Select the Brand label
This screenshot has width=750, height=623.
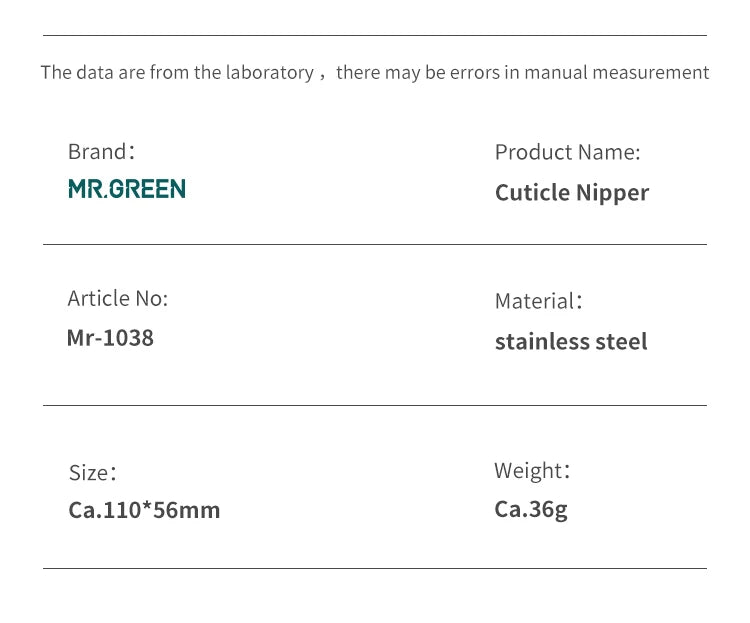(x=101, y=152)
